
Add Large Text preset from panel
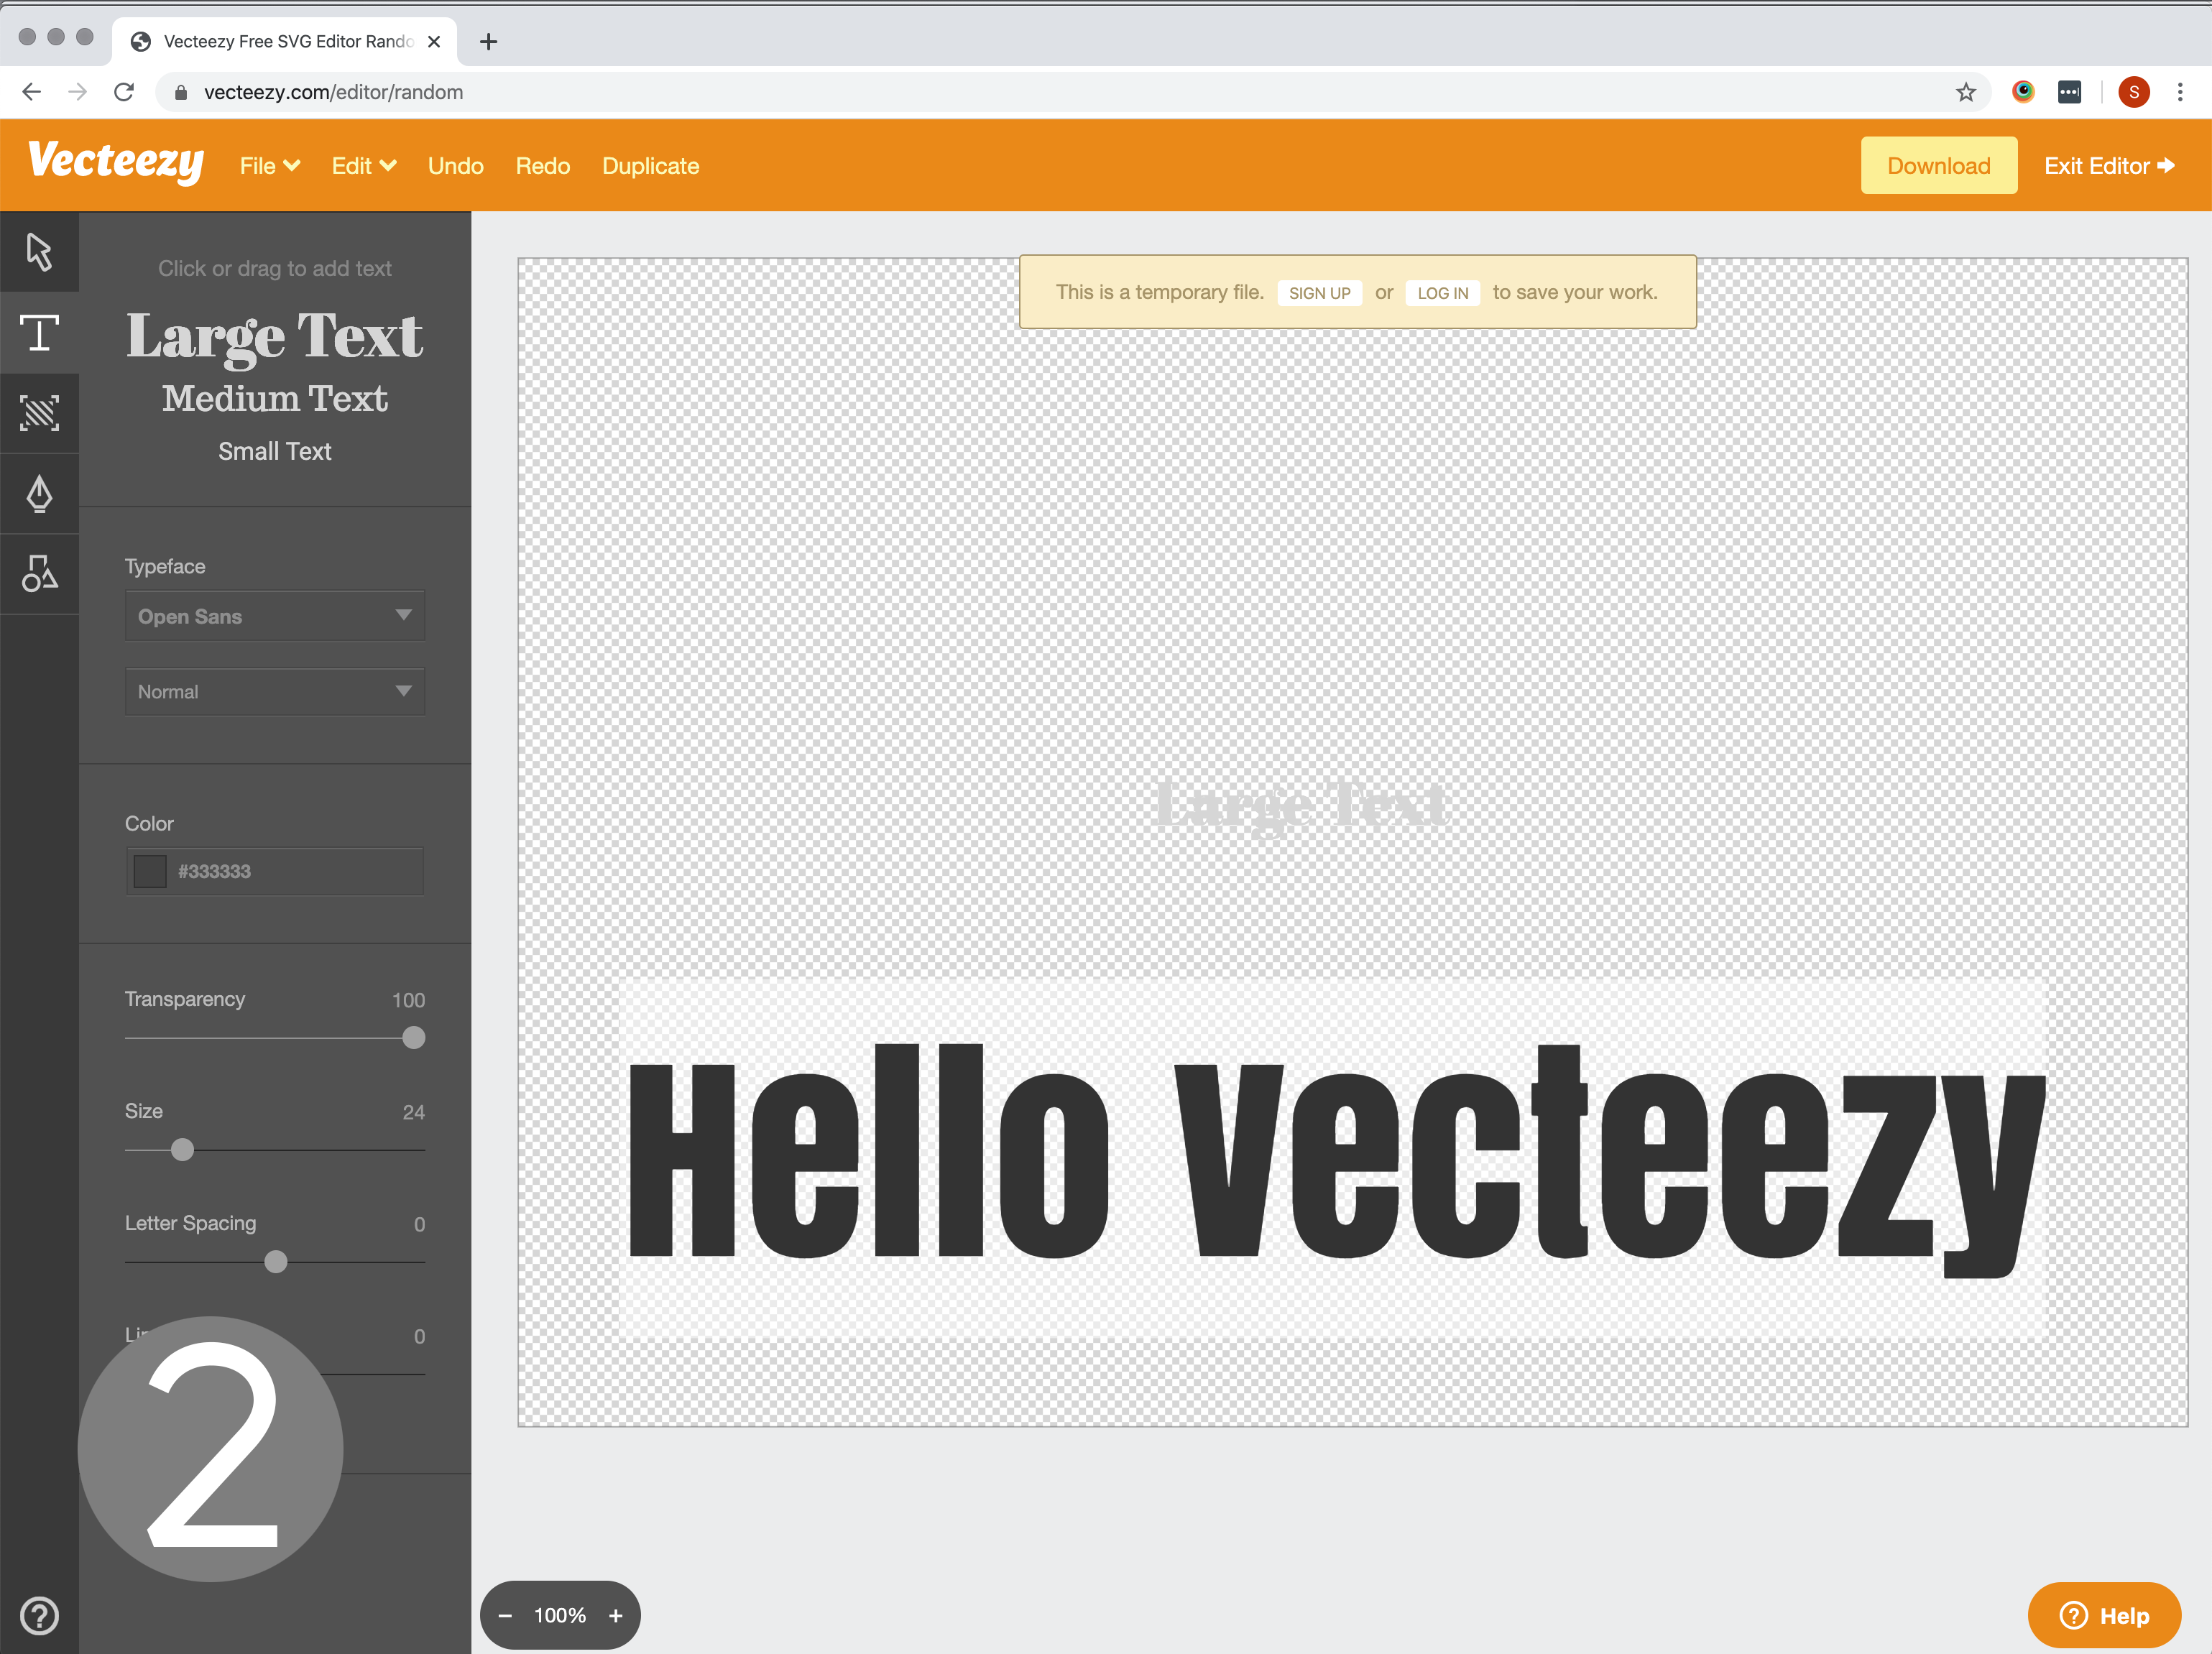pyautogui.click(x=274, y=336)
